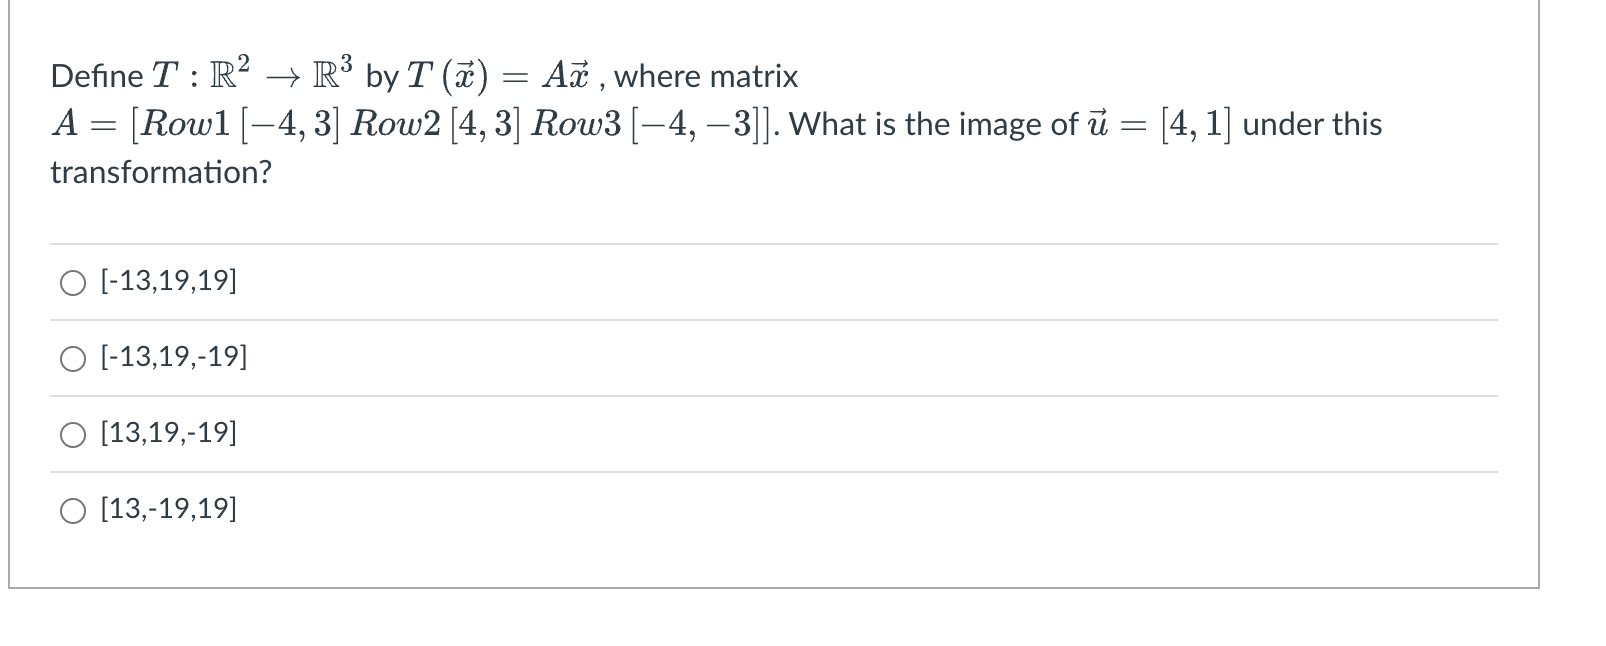Viewport: 1606px width, 646px height.
Task: Select the radio button for [-13,19,-19]
Action: (x=71, y=358)
